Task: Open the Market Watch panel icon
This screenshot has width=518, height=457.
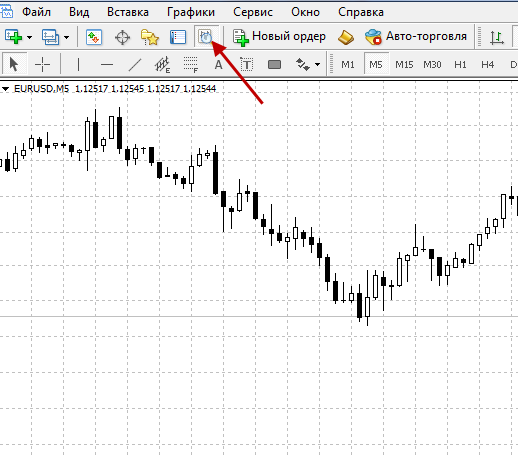Action: click(x=94, y=37)
